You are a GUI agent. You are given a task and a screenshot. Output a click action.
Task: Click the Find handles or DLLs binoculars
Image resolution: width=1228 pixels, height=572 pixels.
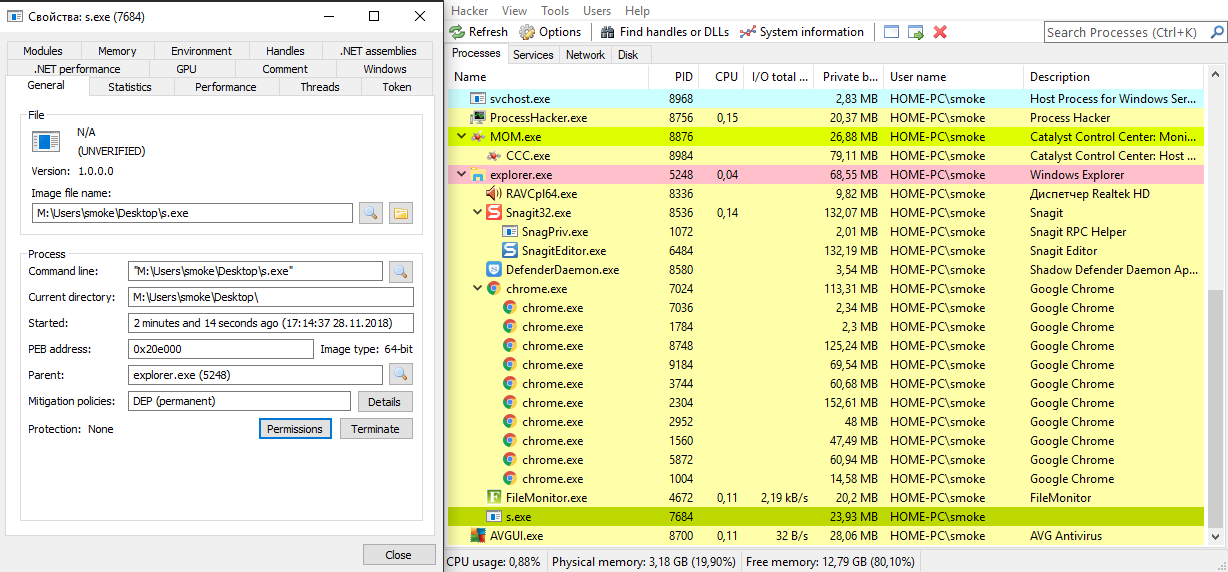point(607,32)
